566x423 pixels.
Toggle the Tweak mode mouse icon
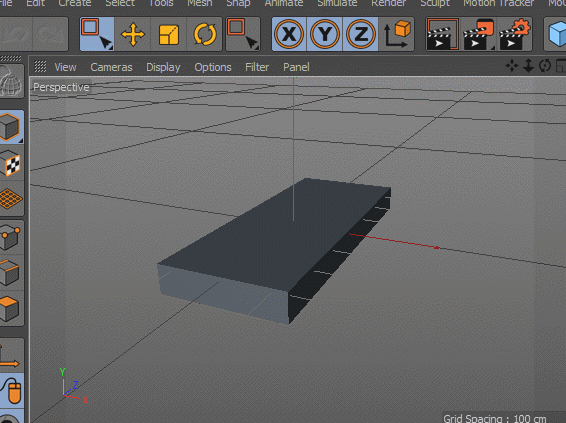pos(11,391)
